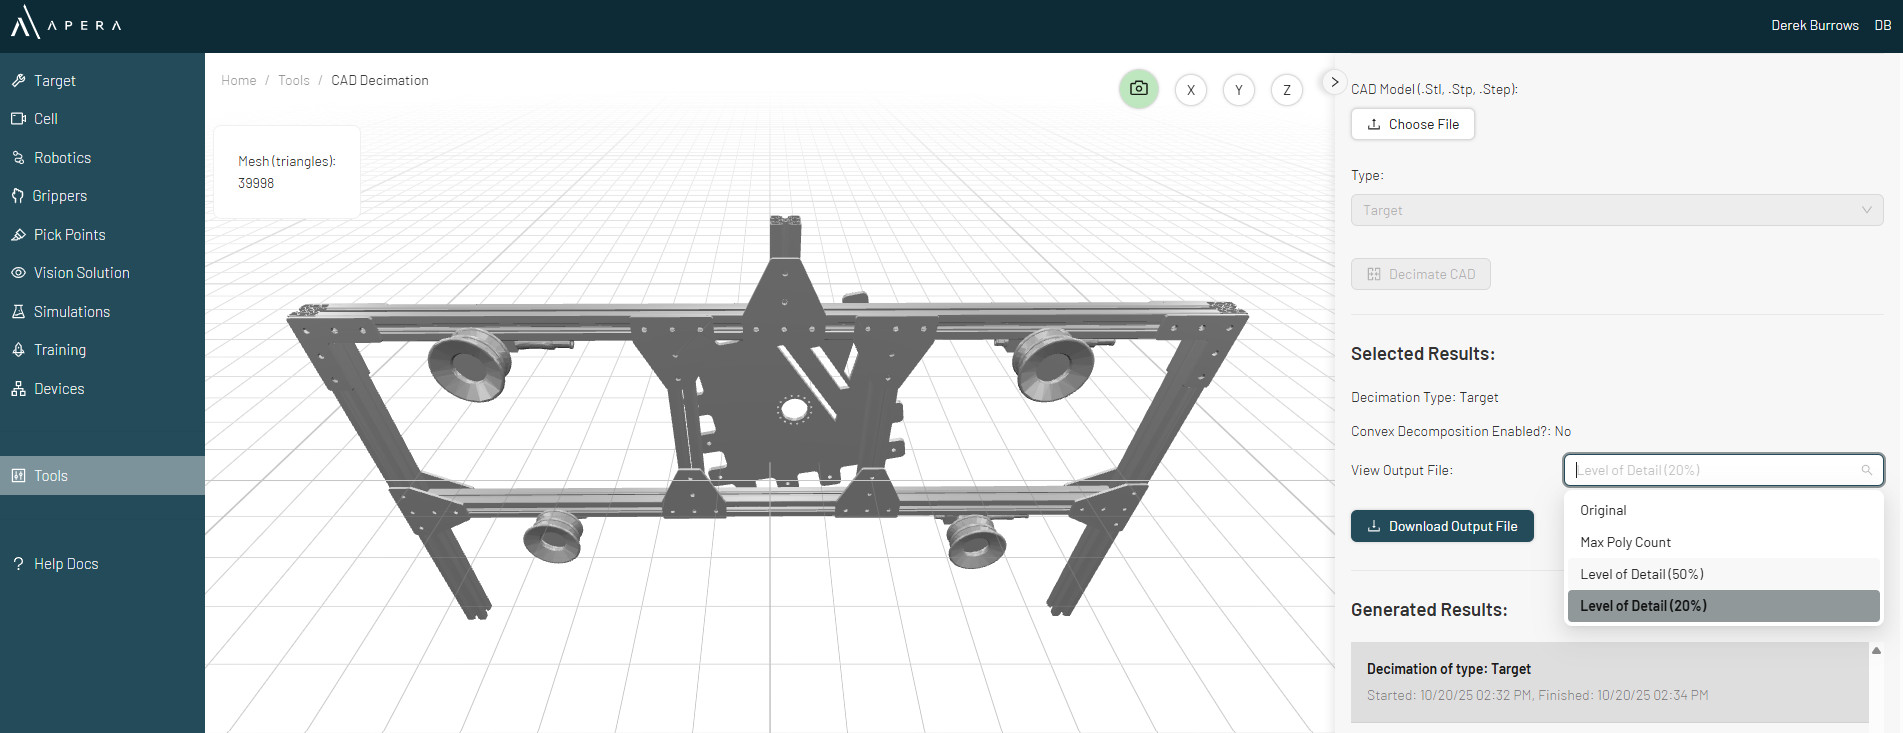Image resolution: width=1903 pixels, height=733 pixels.
Task: Click the View Output File search field
Action: point(1714,470)
